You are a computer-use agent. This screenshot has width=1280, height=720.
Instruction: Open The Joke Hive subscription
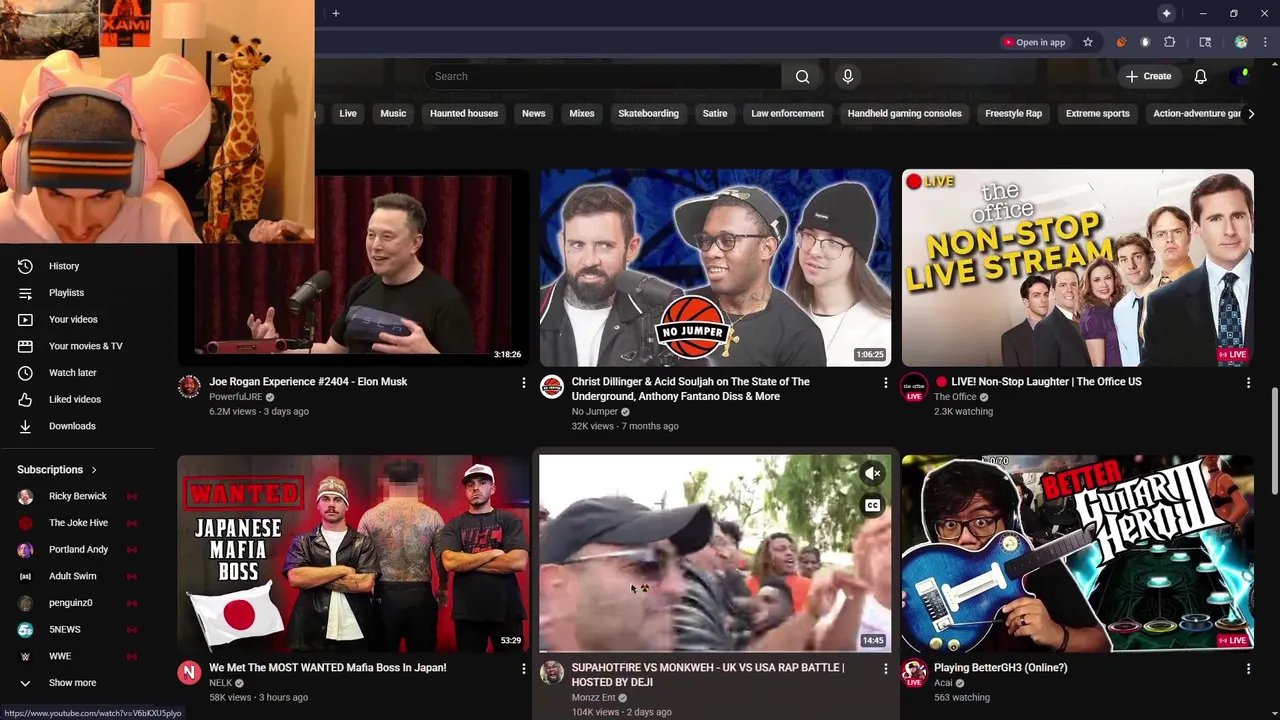[77, 523]
